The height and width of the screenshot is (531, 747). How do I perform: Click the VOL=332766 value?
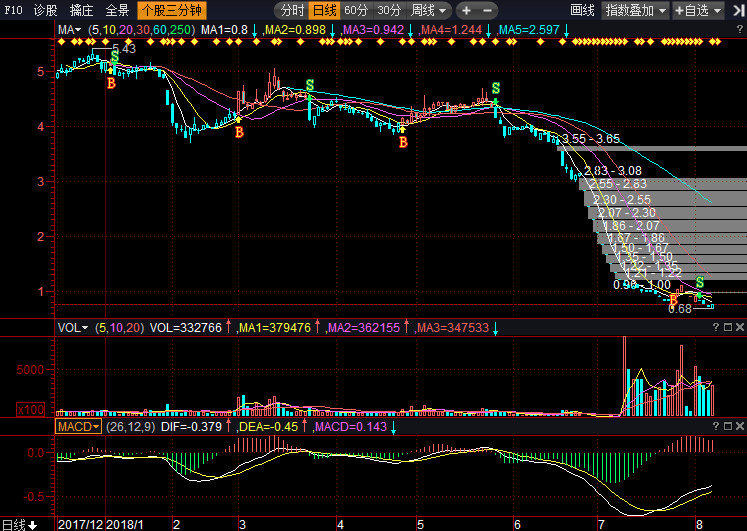coord(186,328)
